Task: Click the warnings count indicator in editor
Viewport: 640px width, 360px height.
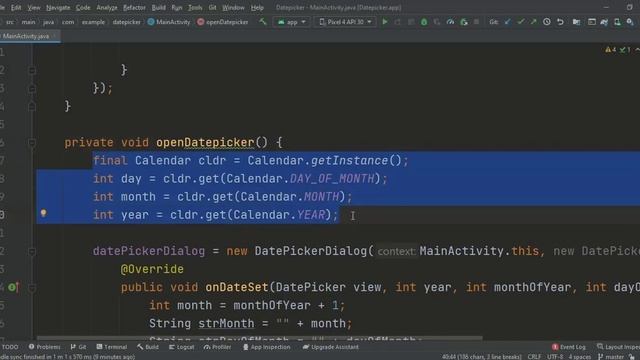Action: 611,49
